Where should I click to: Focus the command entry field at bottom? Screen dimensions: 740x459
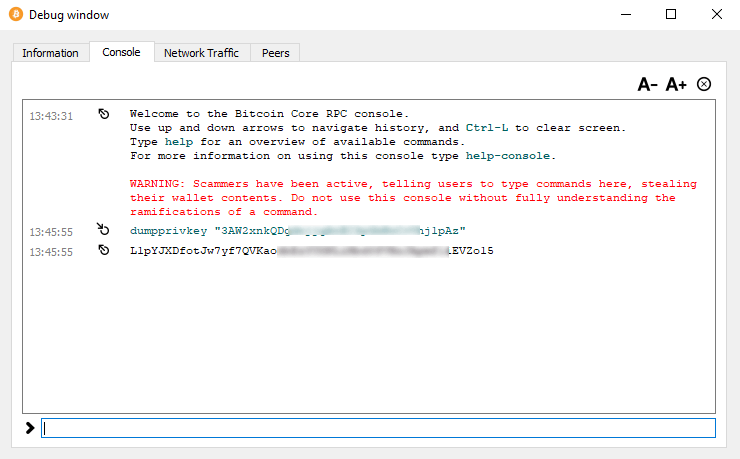(x=378, y=428)
